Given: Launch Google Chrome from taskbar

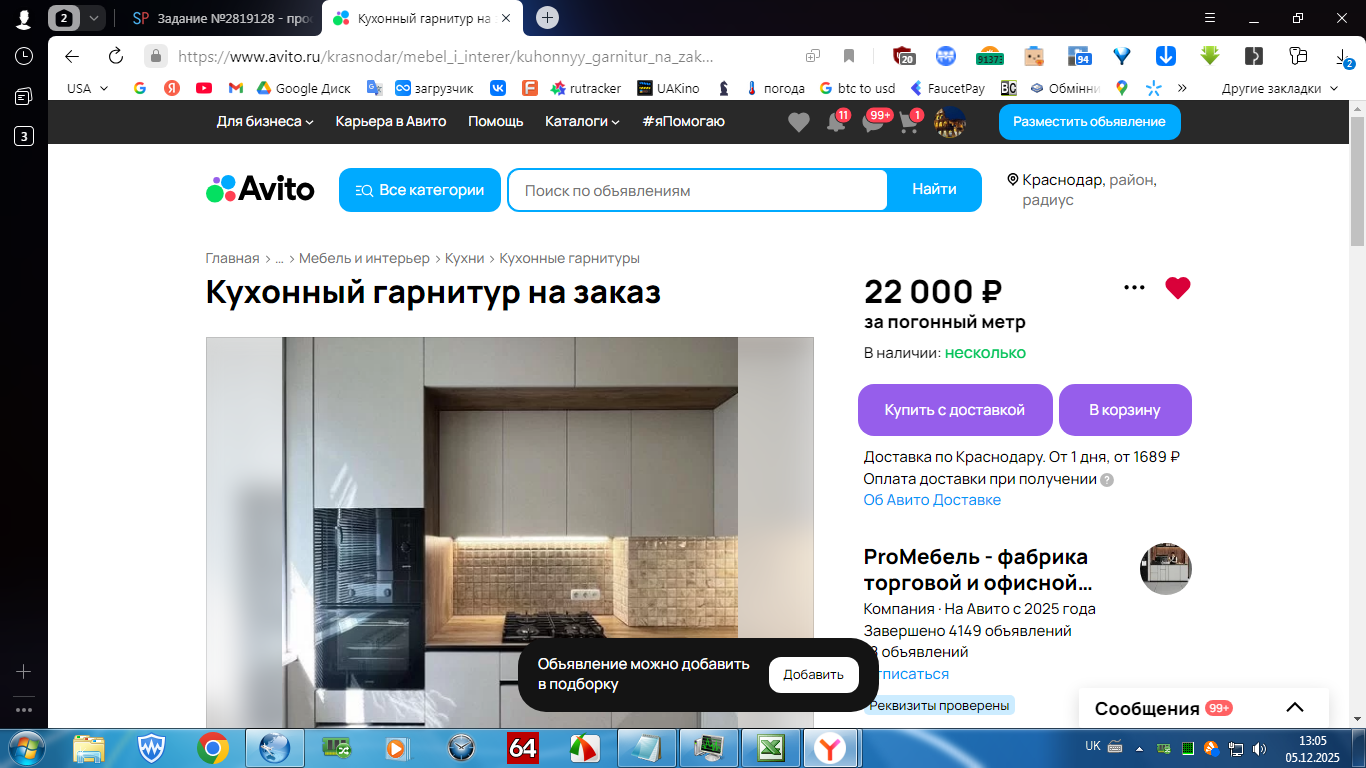Looking at the screenshot, I should click(212, 747).
